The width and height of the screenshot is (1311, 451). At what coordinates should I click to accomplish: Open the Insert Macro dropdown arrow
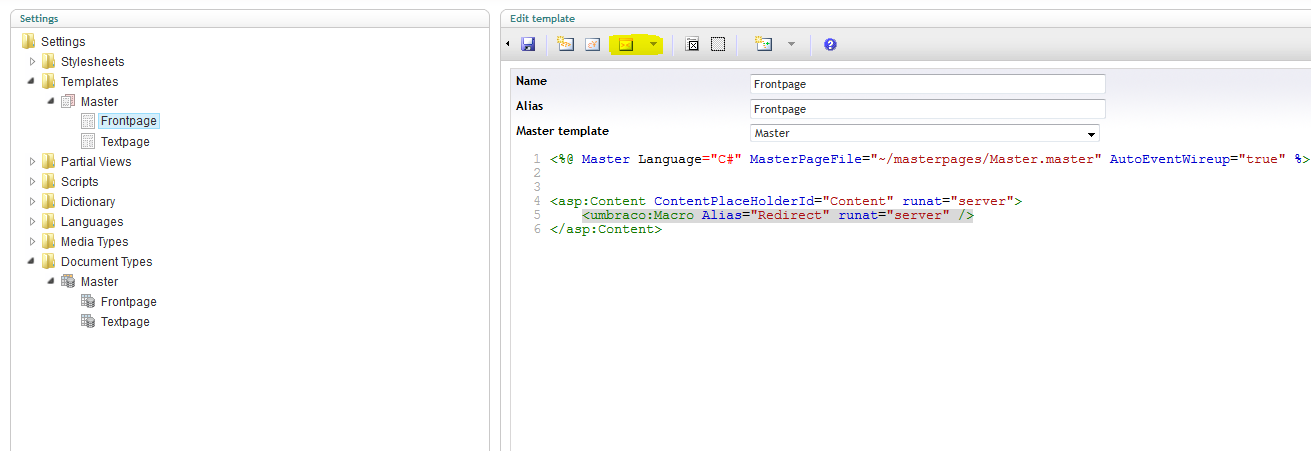tap(653, 45)
